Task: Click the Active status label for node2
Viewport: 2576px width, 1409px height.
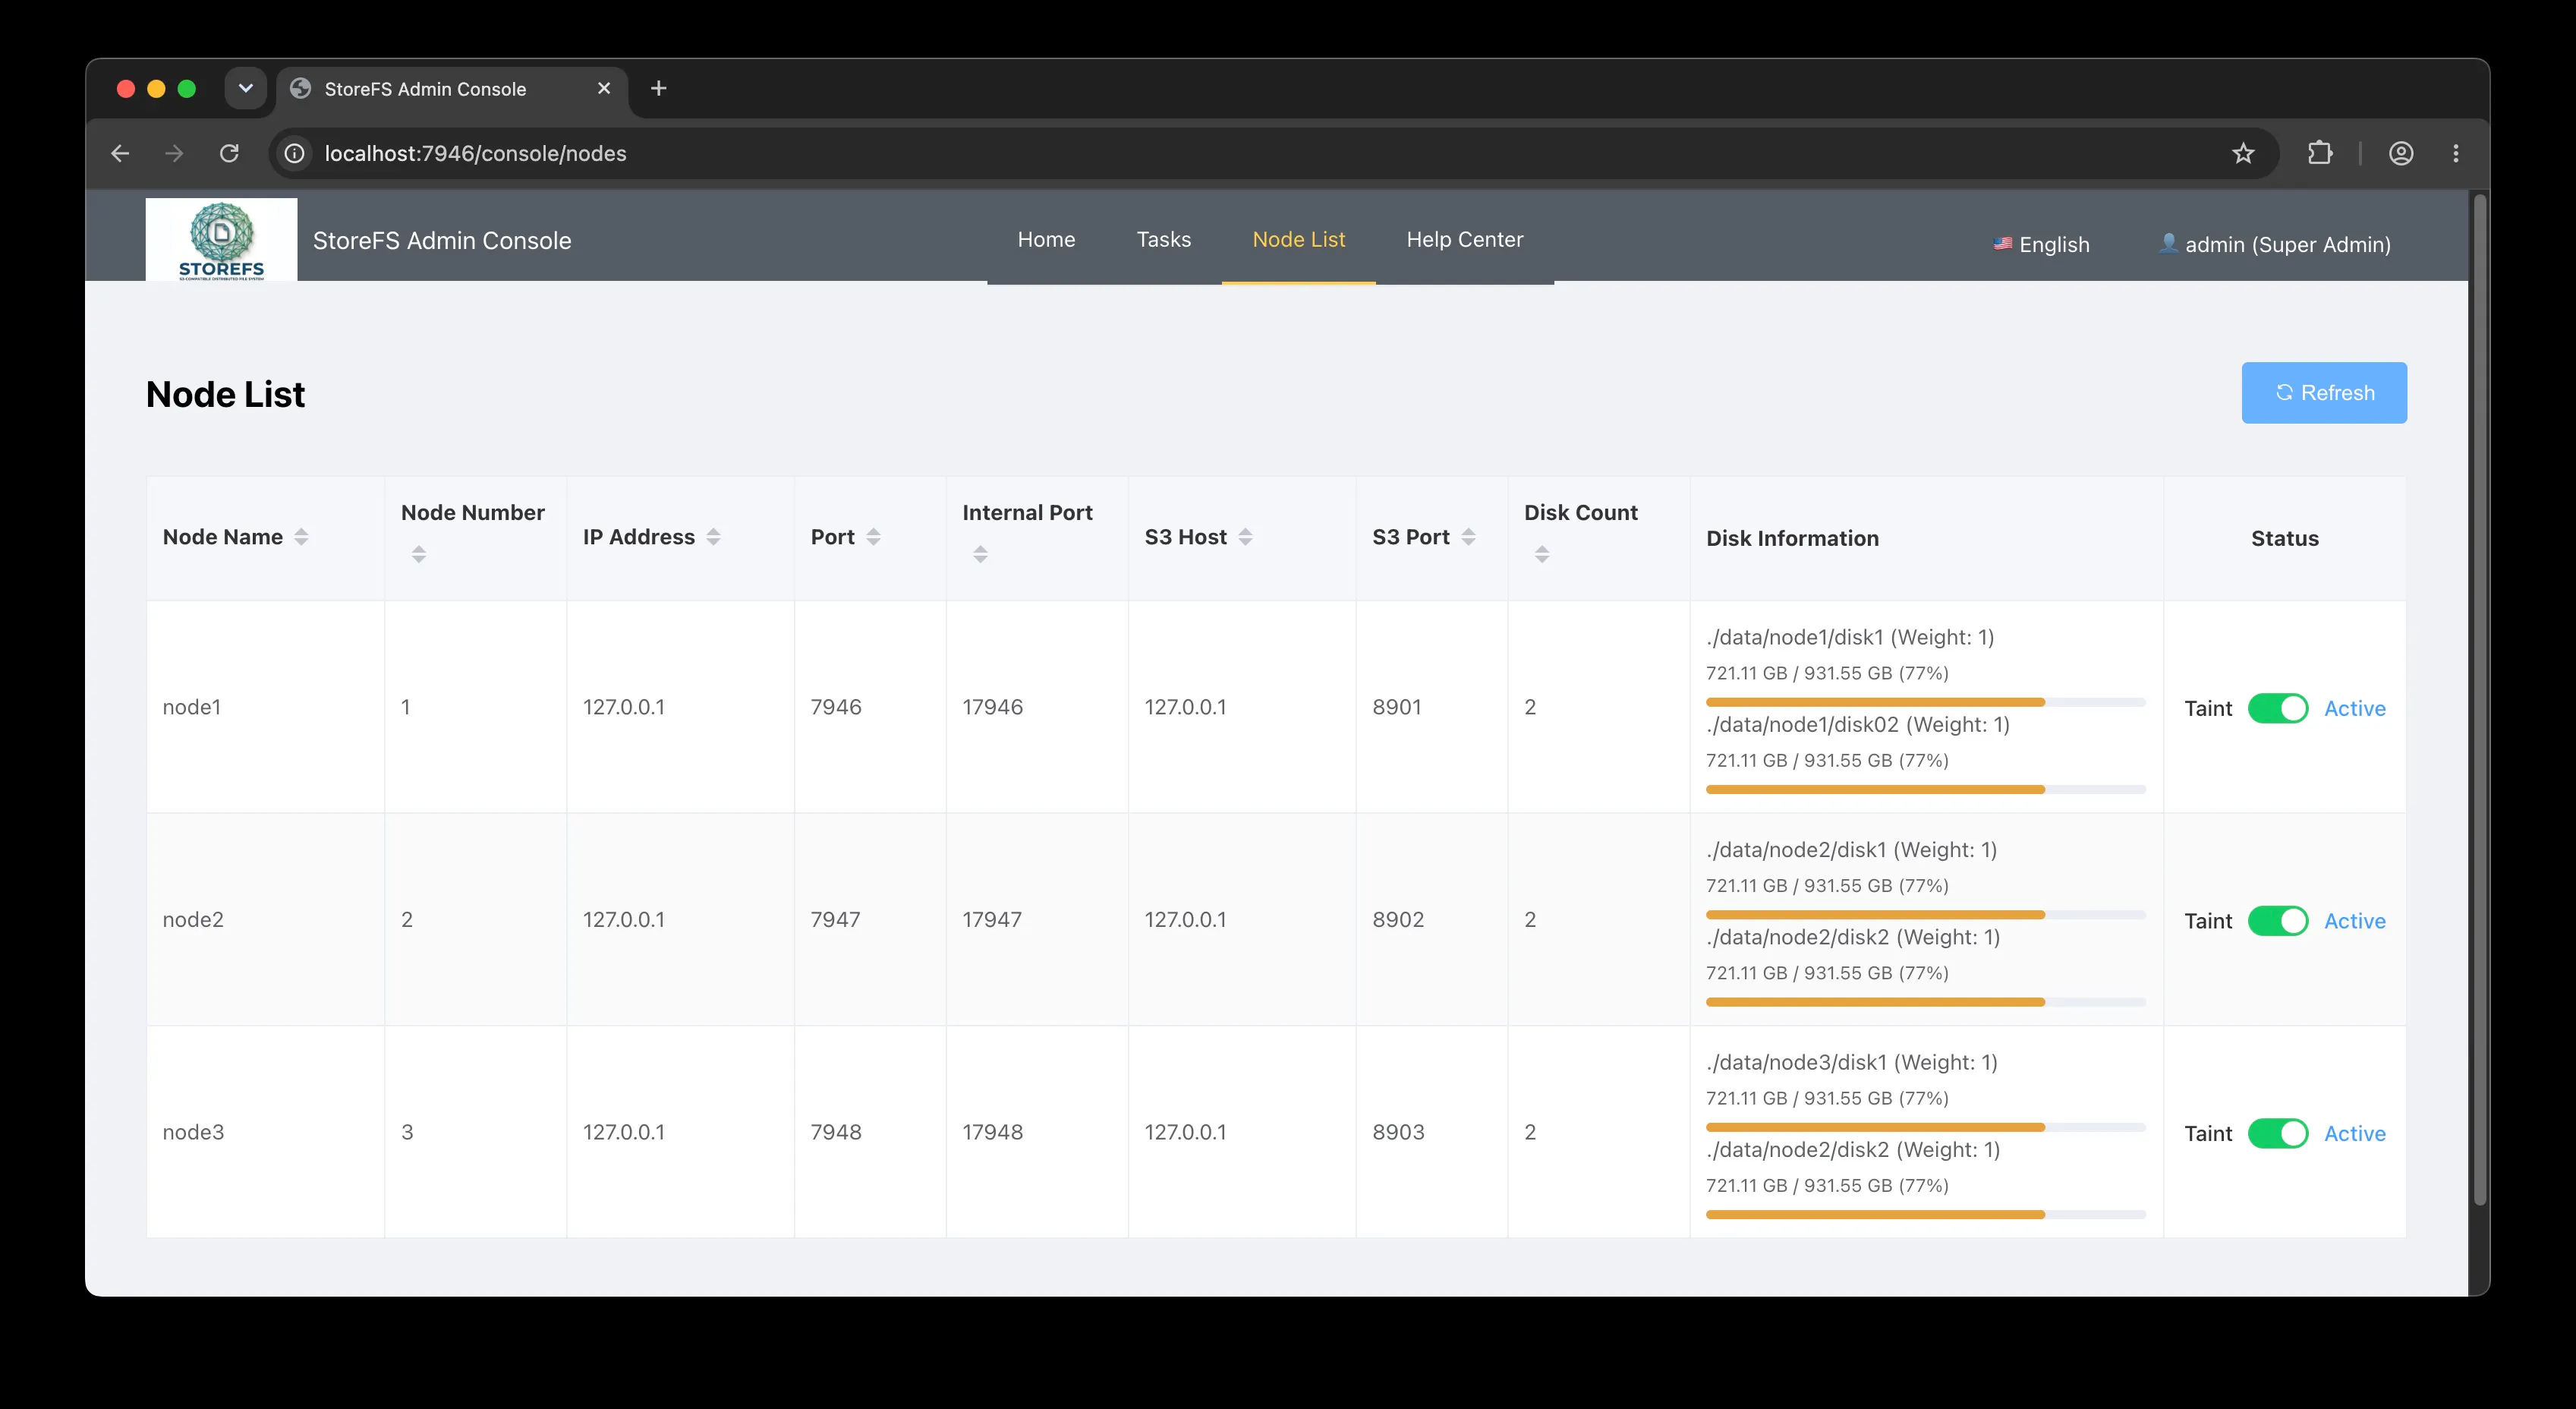Action: pos(2355,921)
